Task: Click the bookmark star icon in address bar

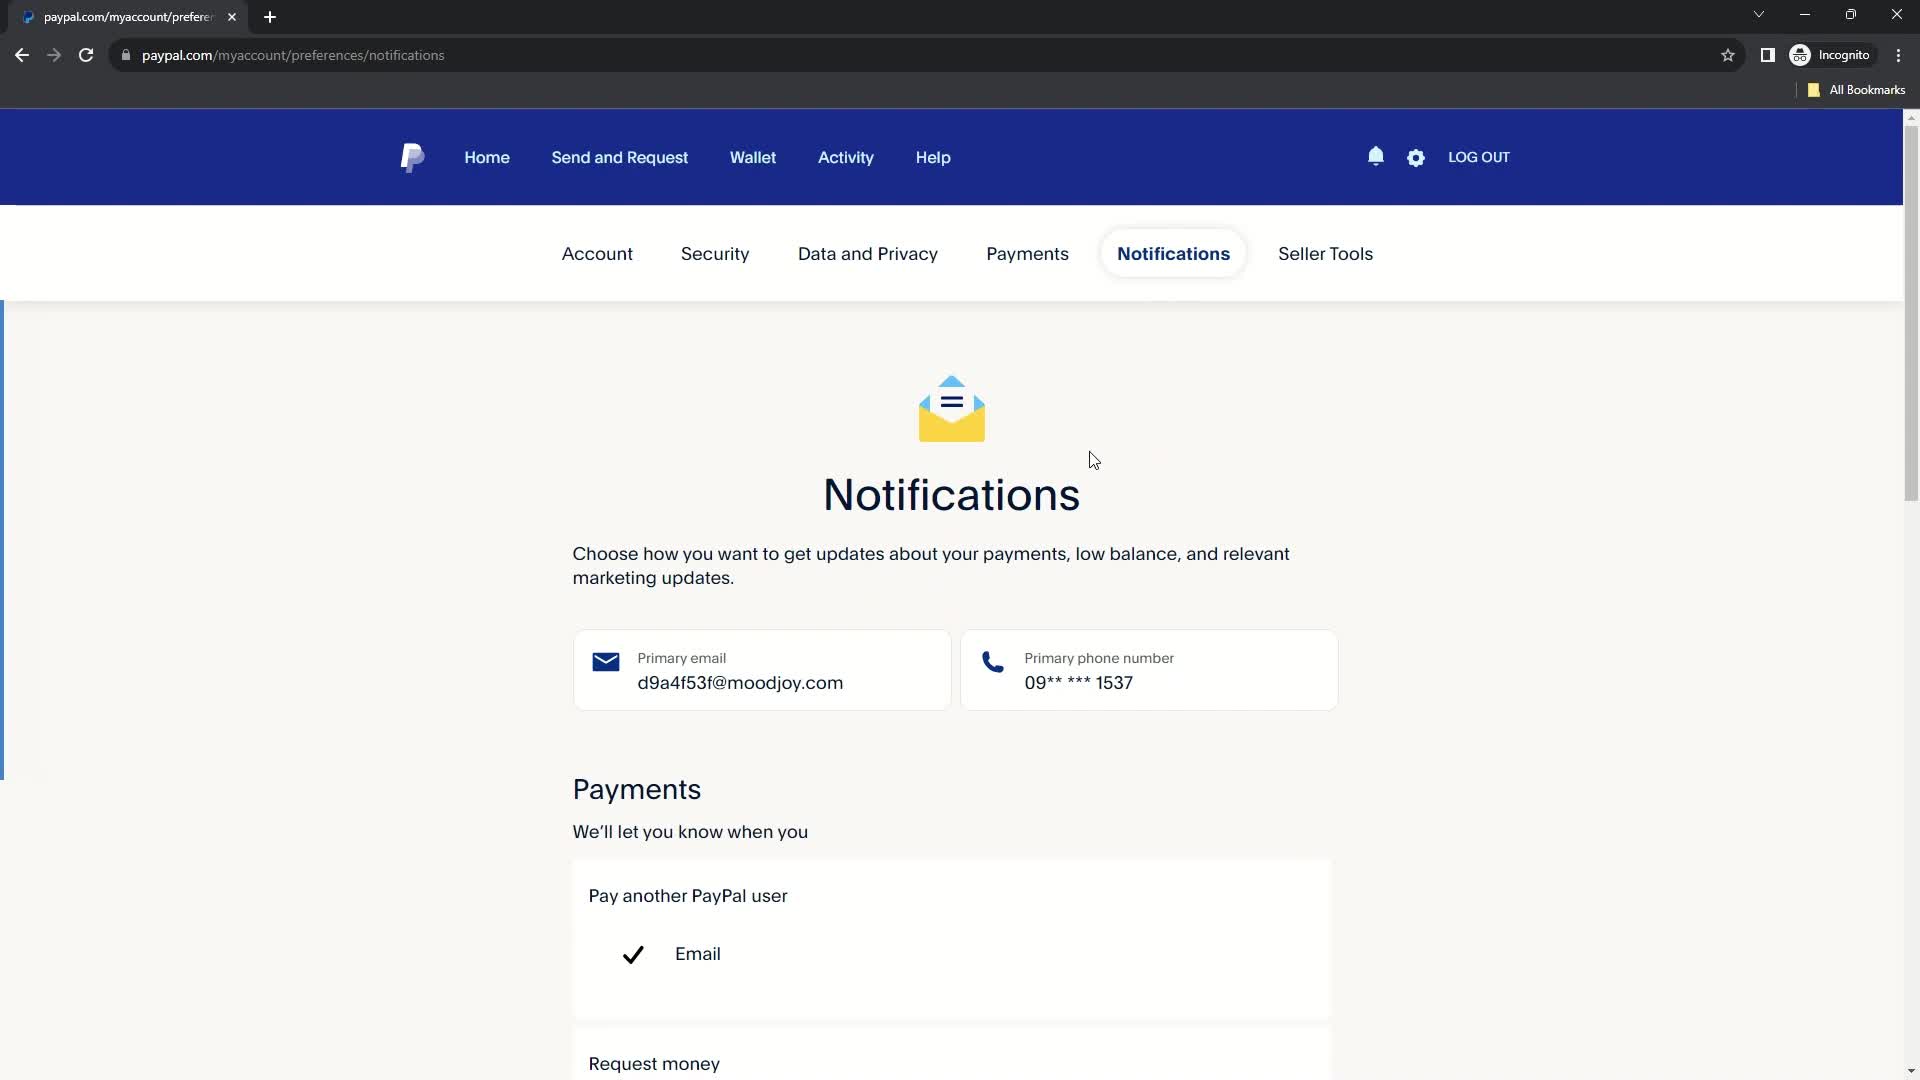Action: click(1727, 55)
